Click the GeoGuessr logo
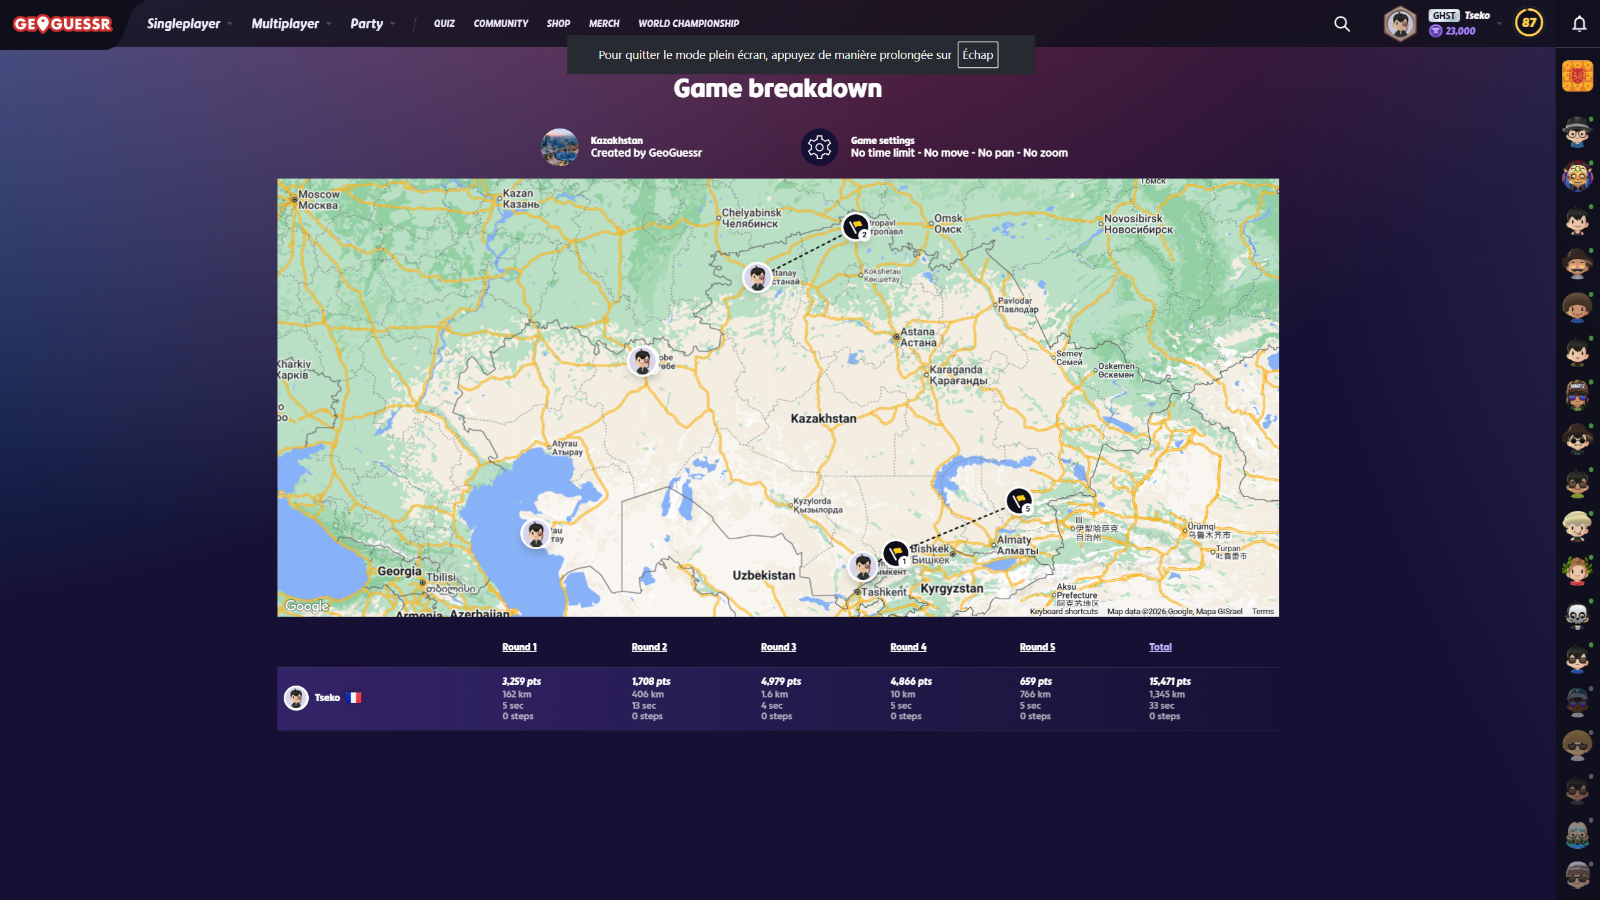Screen dimensions: 1600x900 pyautogui.click(x=62, y=24)
